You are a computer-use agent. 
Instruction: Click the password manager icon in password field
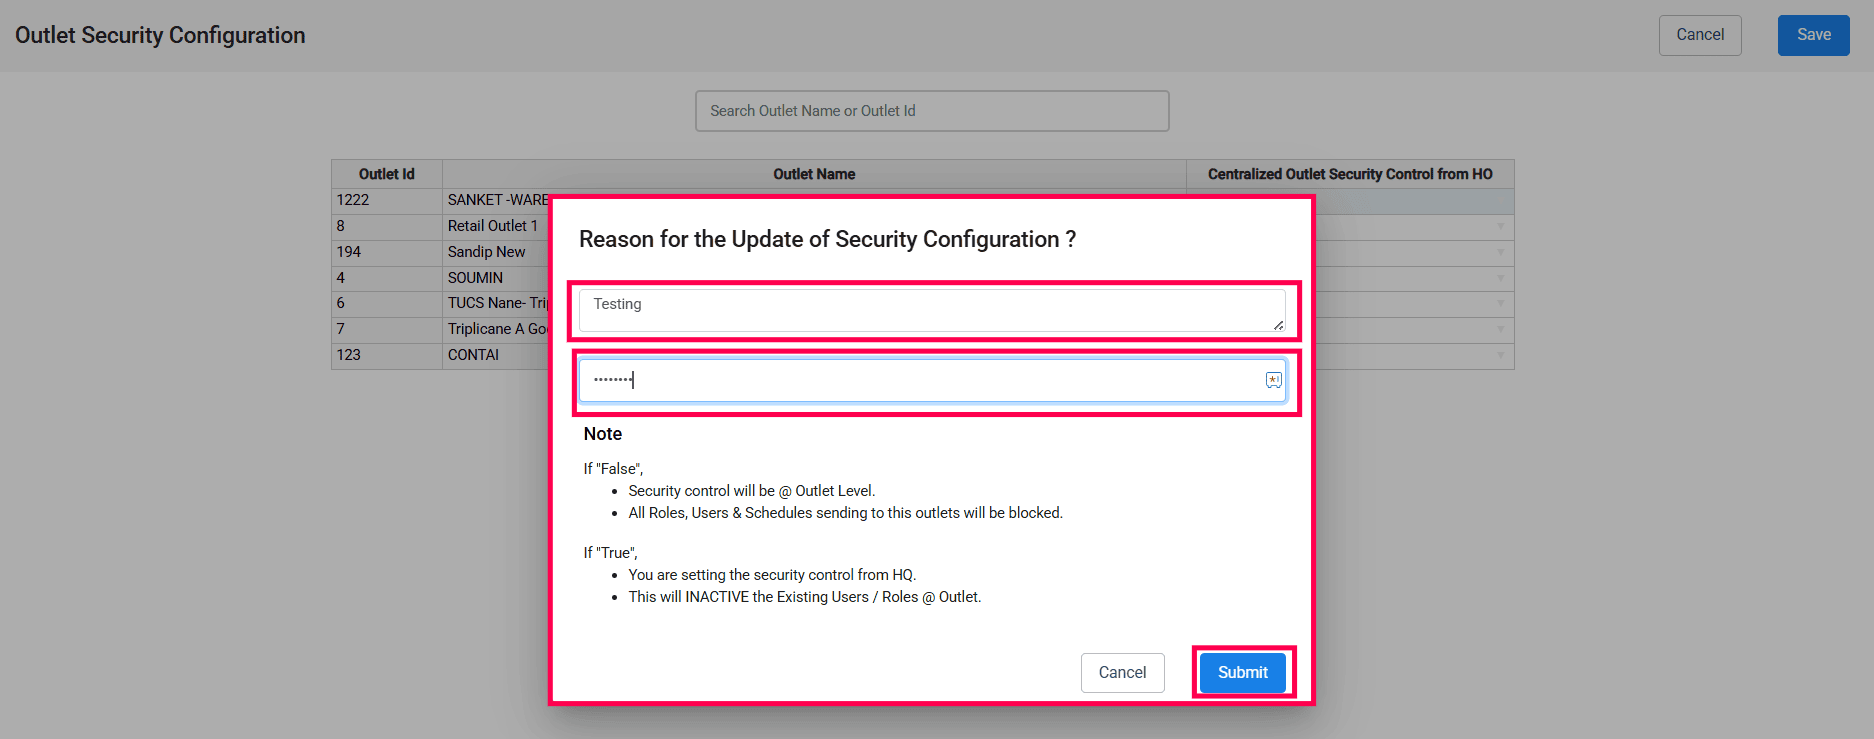1273,380
